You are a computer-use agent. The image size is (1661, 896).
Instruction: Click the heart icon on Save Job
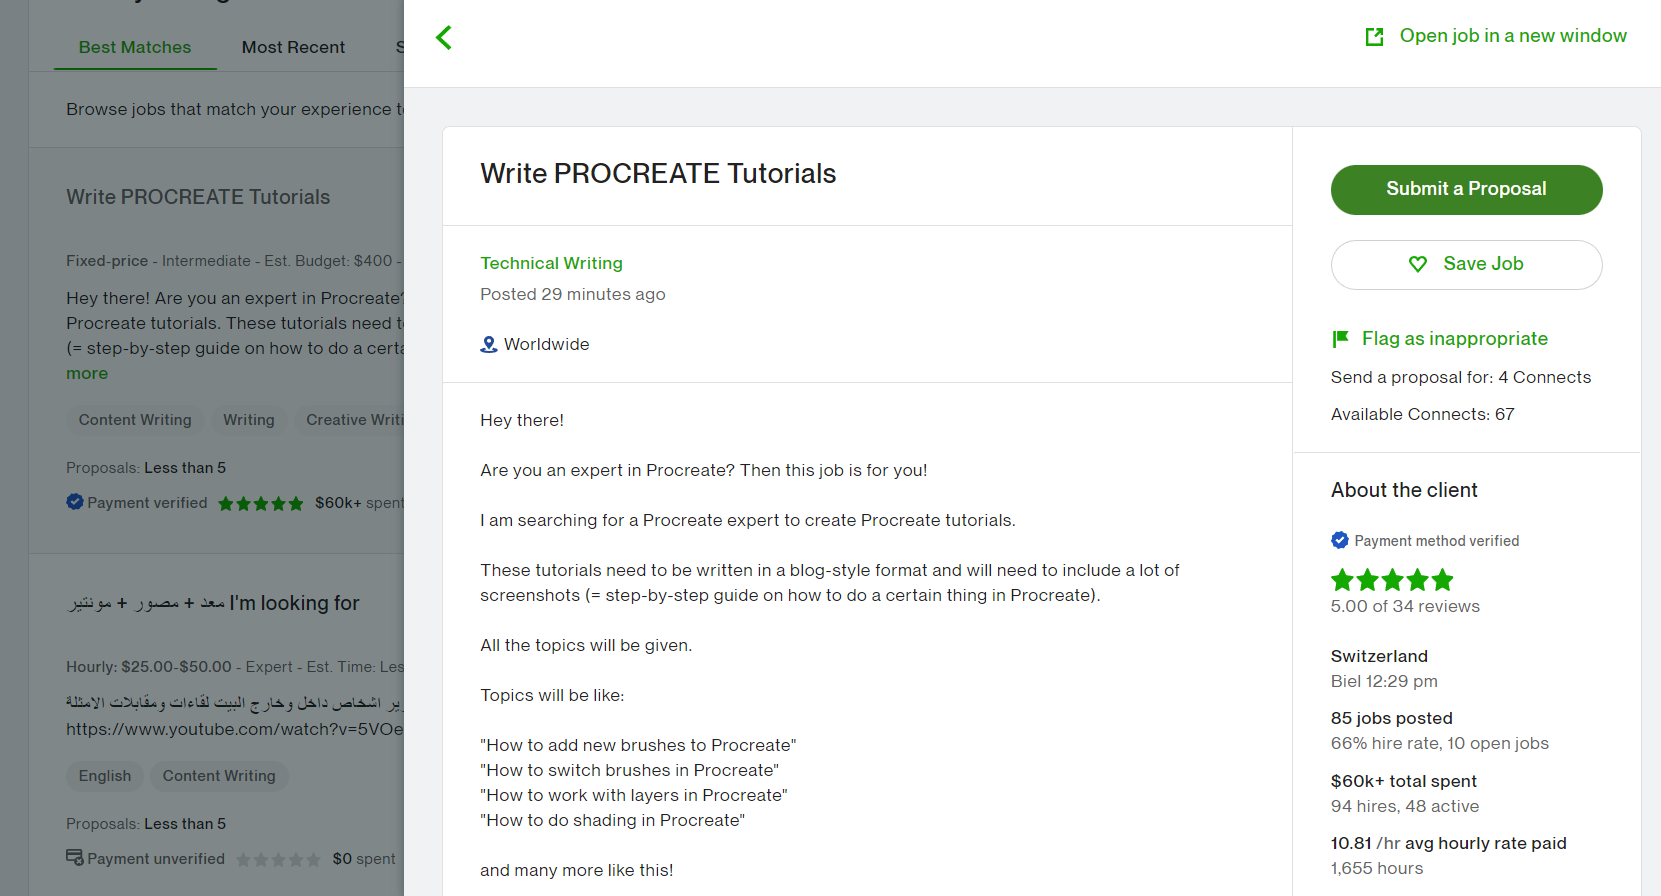[x=1418, y=264]
